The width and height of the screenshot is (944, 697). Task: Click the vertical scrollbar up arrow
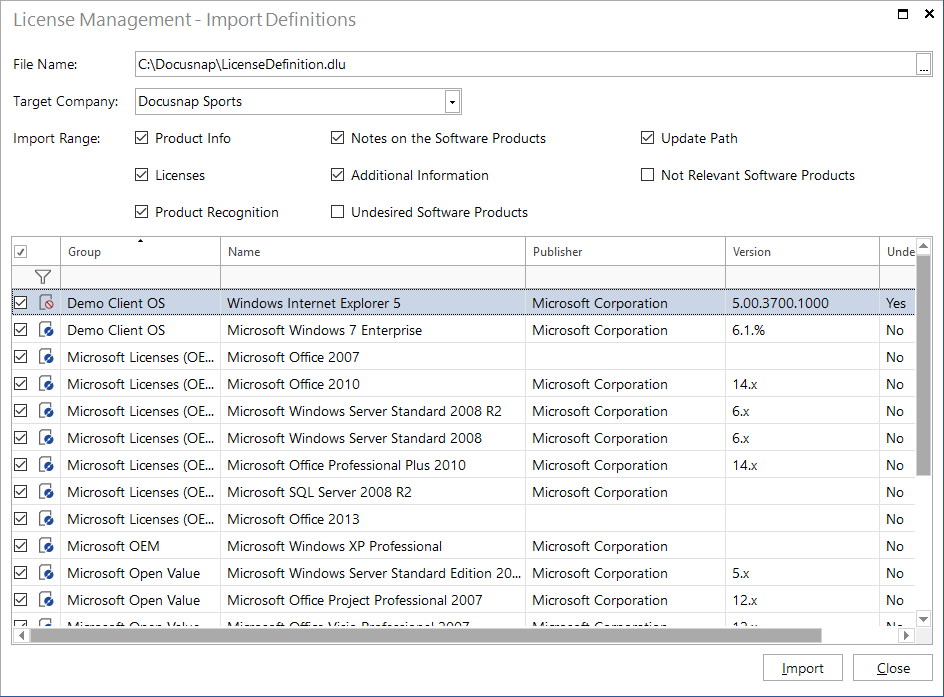tap(924, 245)
